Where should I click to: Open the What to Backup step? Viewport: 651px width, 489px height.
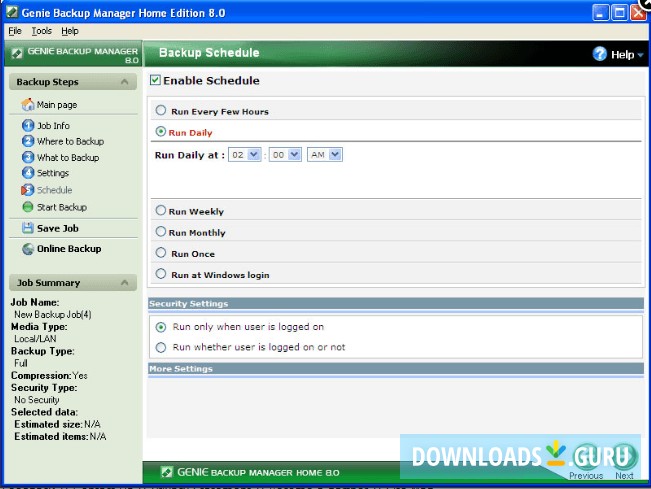[68, 157]
